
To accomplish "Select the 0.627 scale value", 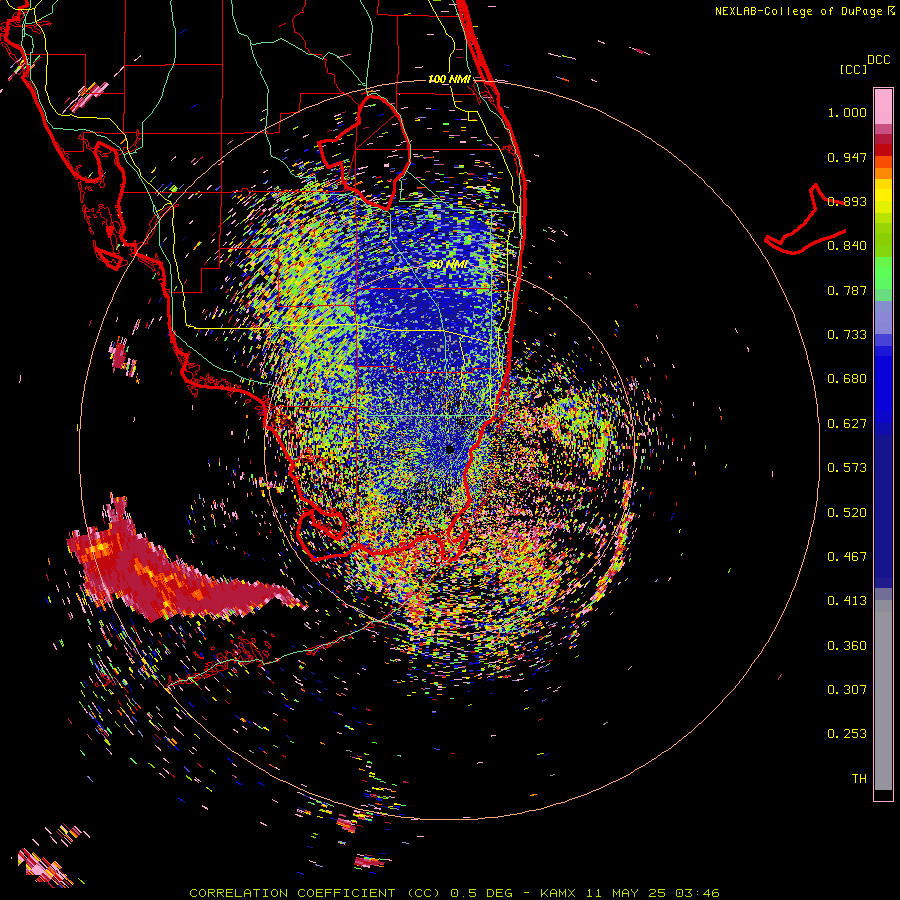I will tap(847, 424).
